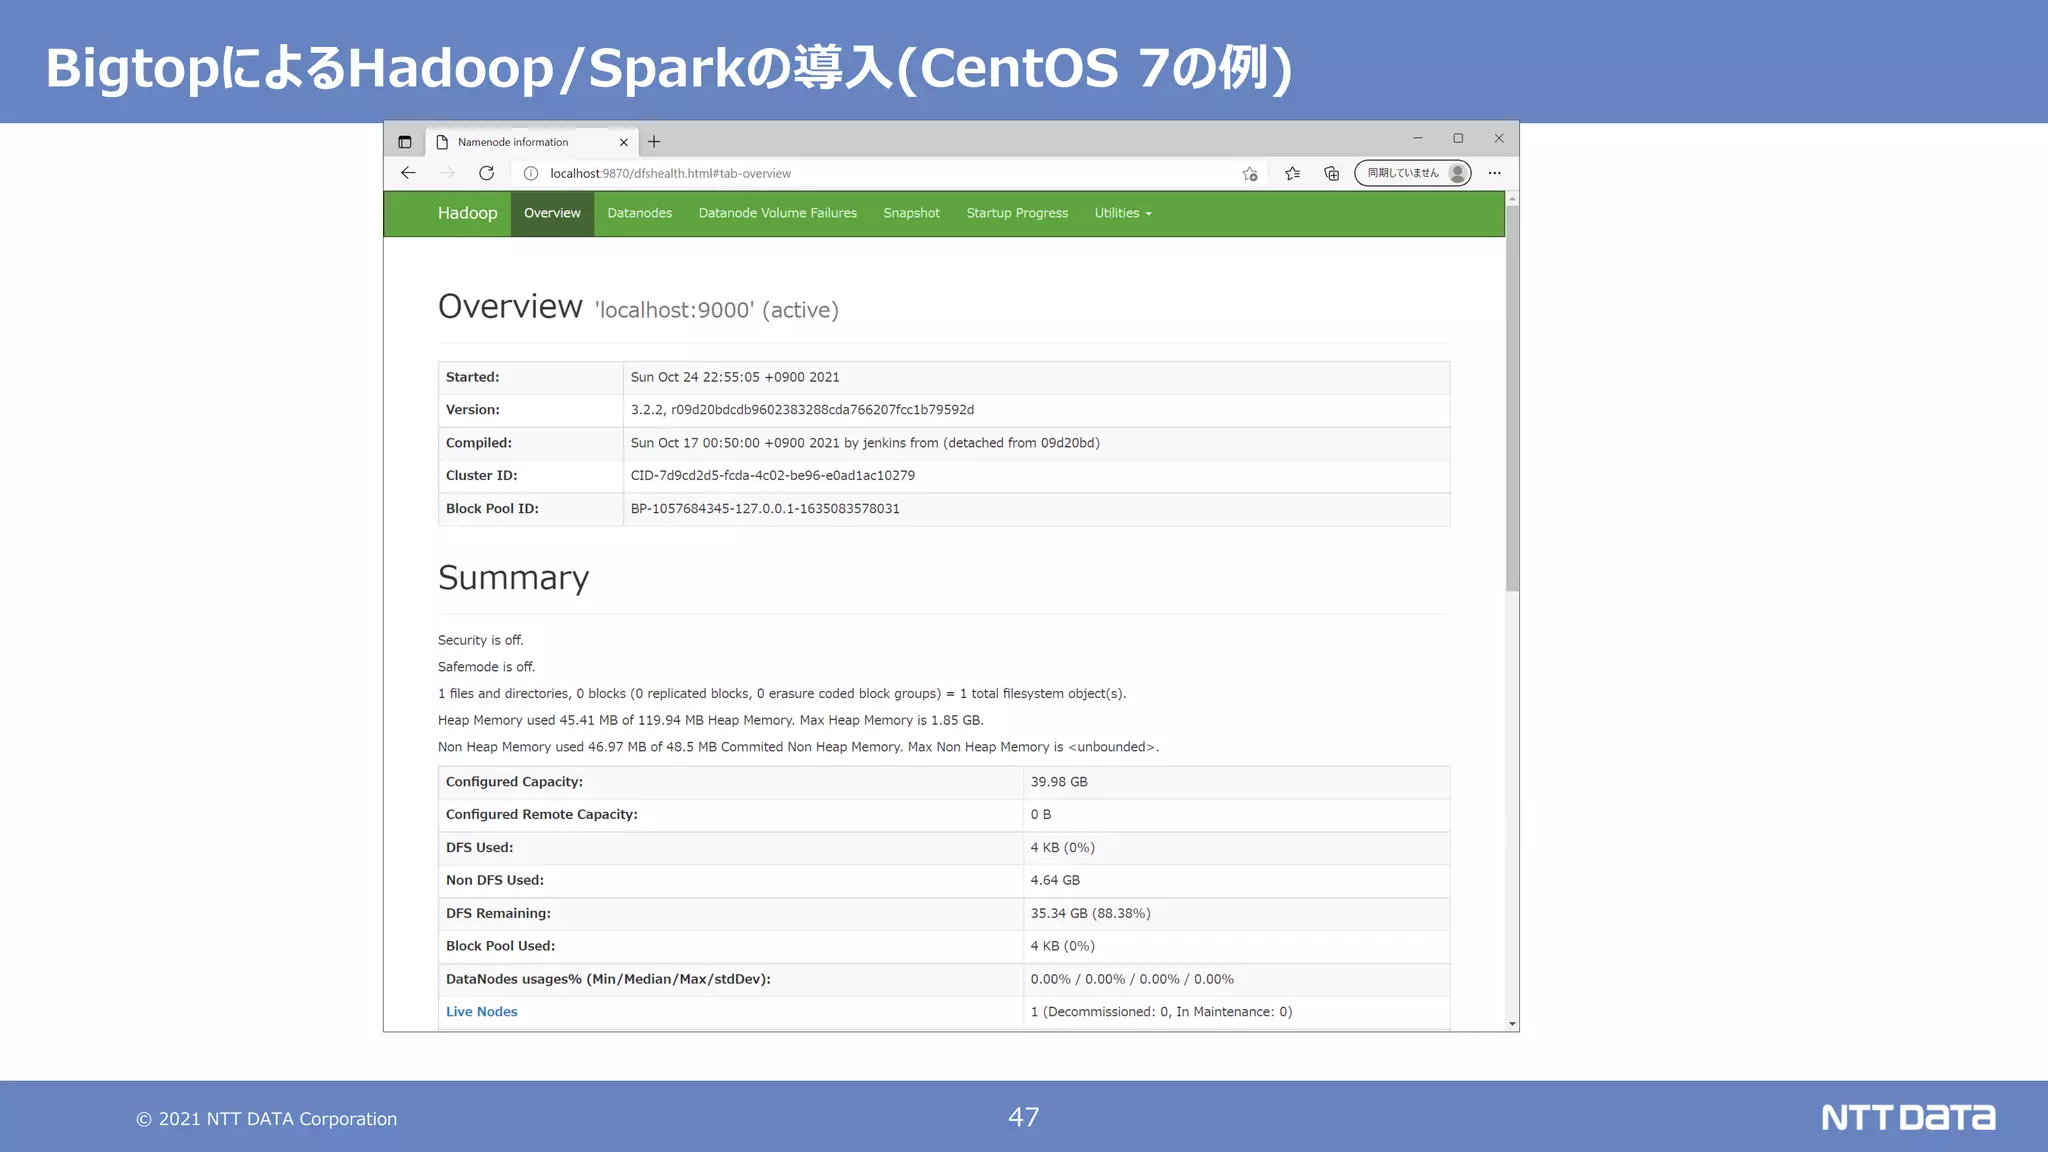This screenshot has height=1152, width=2048.
Task: Click the scrollbar down arrow
Action: point(1512,1024)
